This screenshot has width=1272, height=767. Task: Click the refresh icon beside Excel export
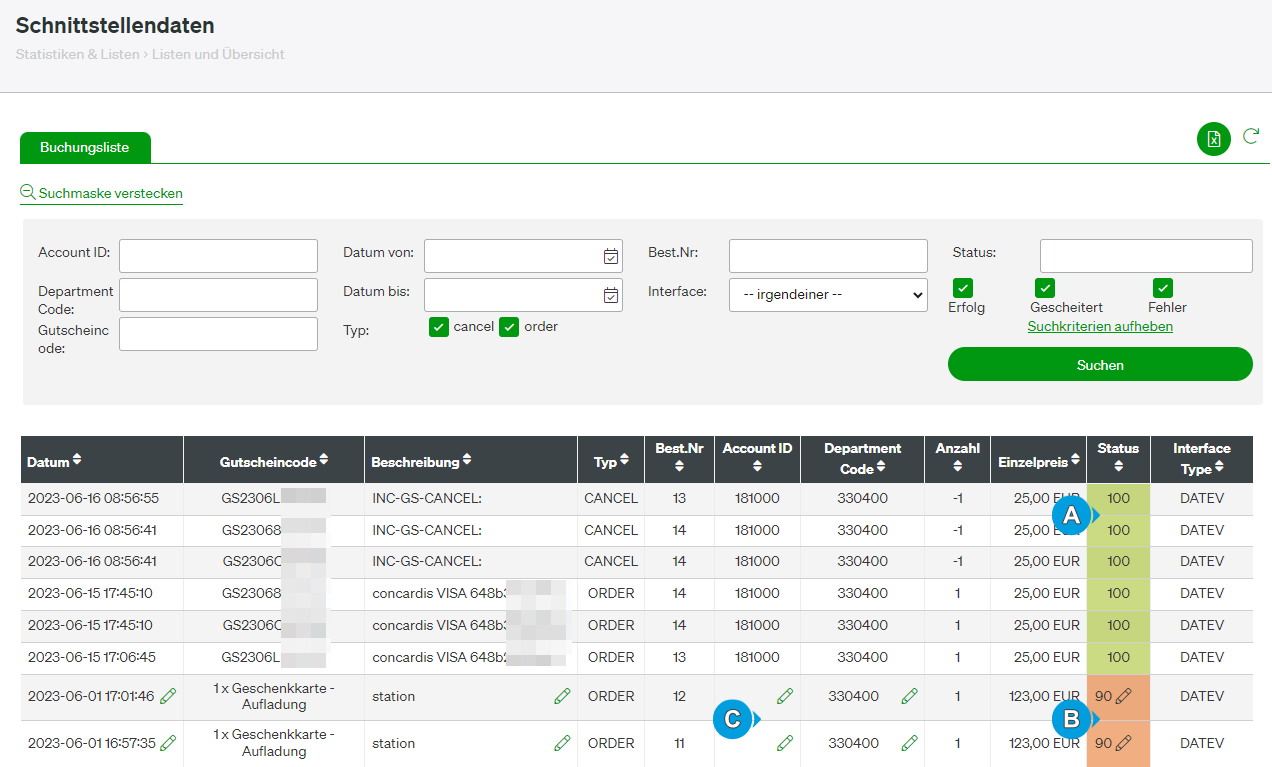tap(1251, 136)
